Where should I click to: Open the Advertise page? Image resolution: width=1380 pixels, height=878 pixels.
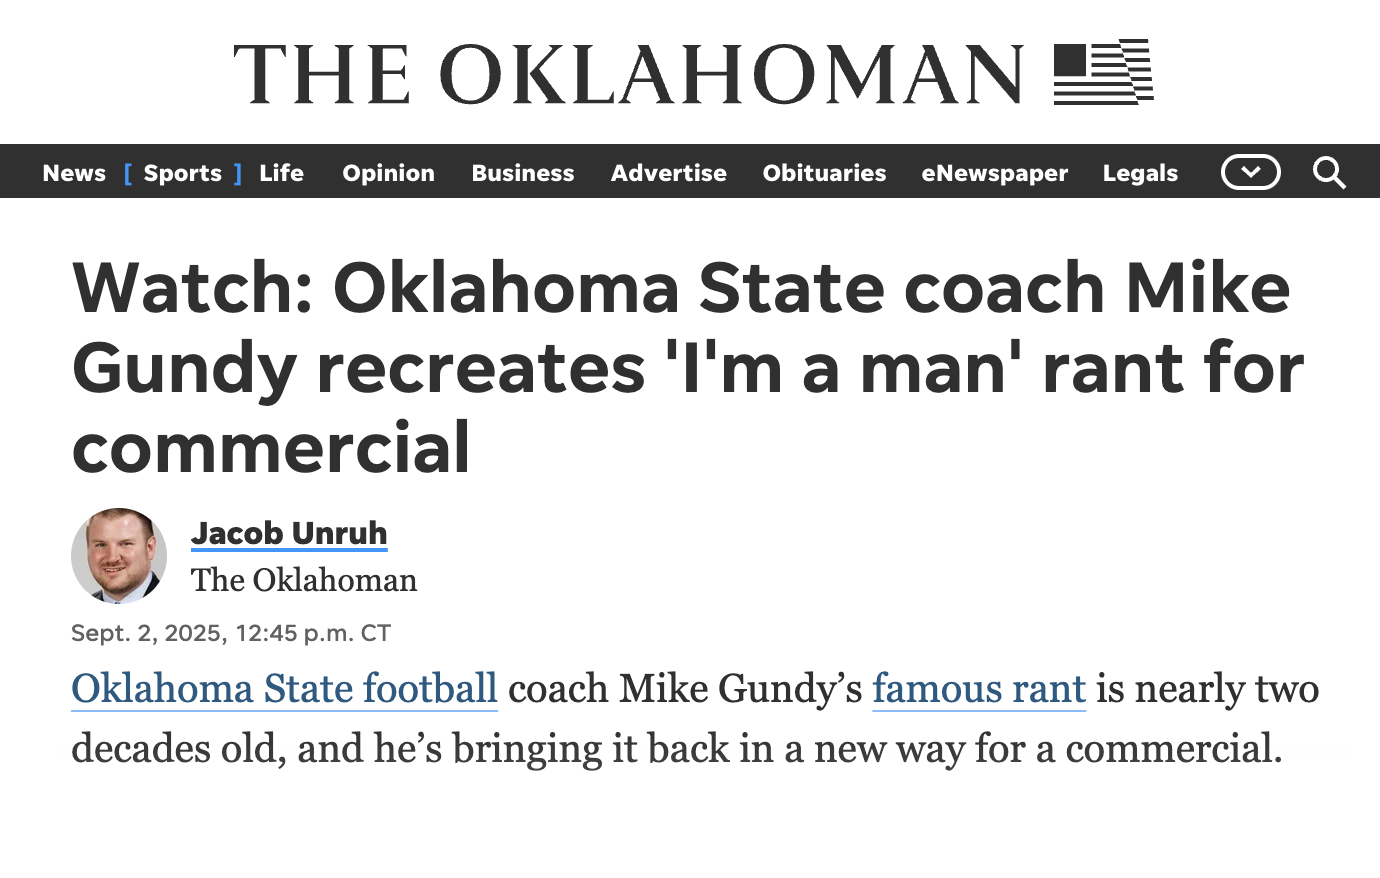tap(668, 172)
